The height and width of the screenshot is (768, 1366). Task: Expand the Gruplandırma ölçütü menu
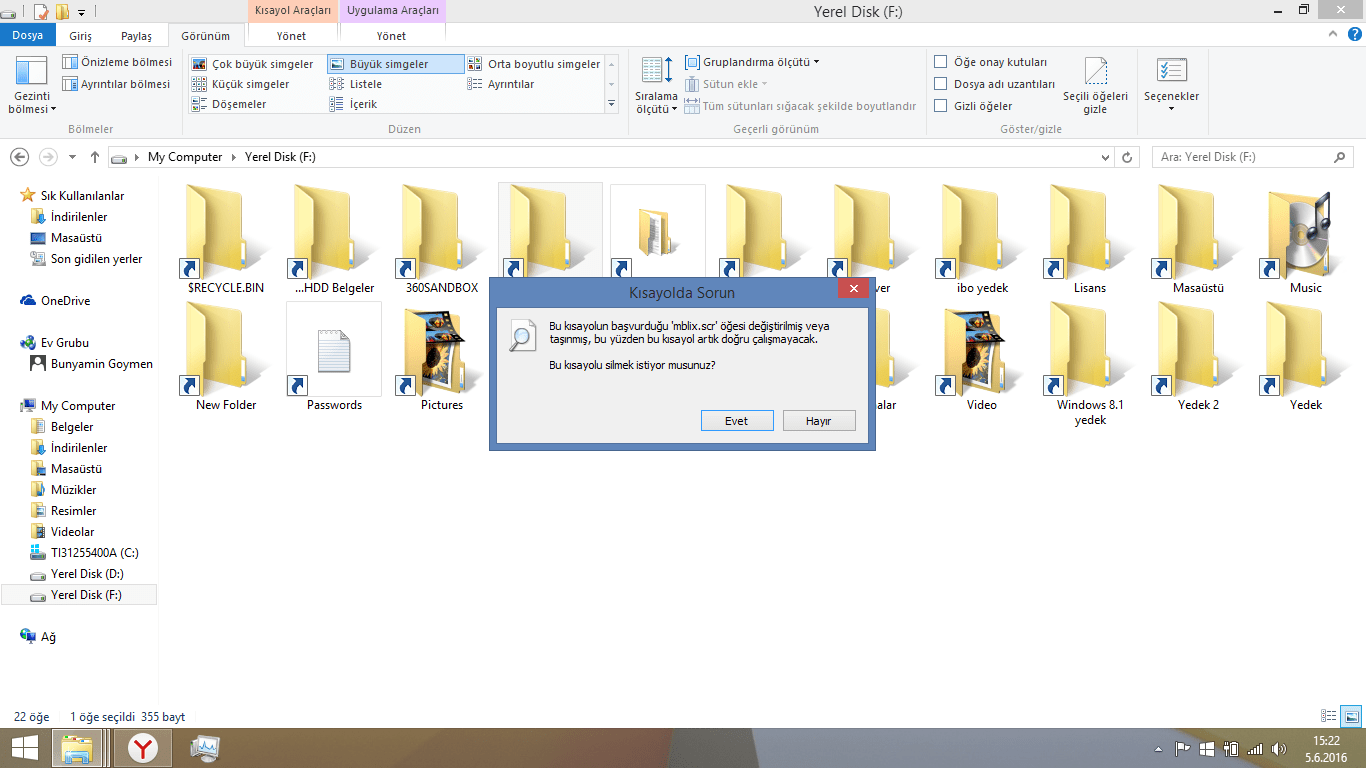[x=752, y=62]
